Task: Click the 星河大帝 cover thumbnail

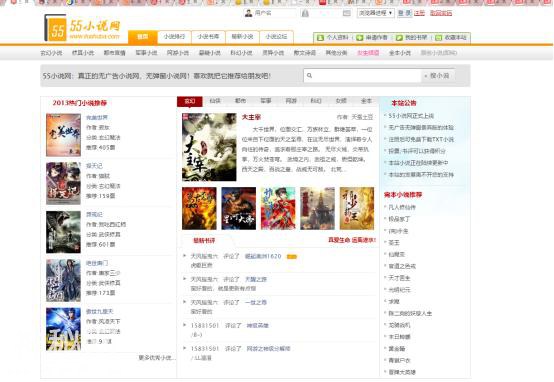Action: point(238,208)
